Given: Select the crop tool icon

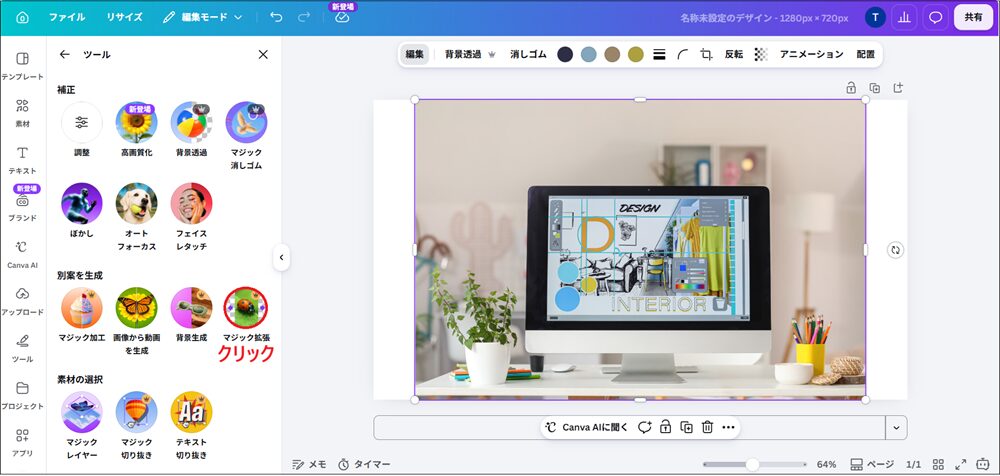Looking at the screenshot, I should [x=706, y=55].
